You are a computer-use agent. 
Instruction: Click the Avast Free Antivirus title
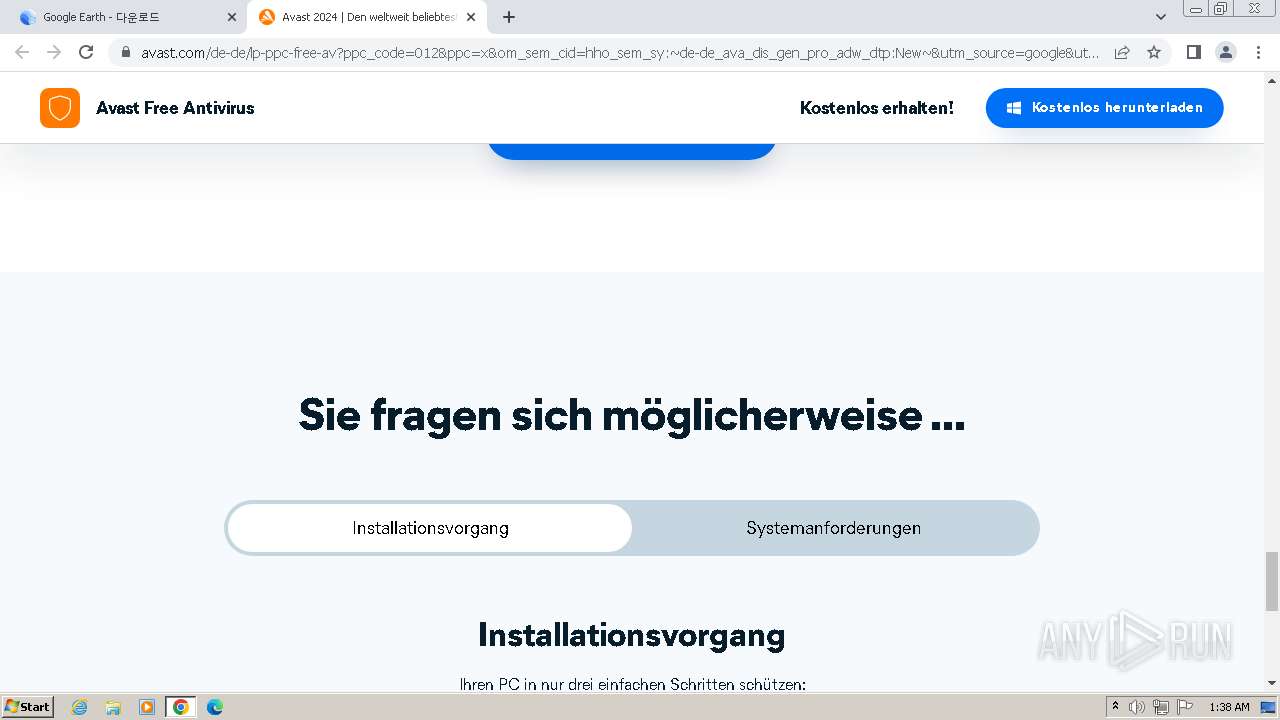click(x=175, y=108)
